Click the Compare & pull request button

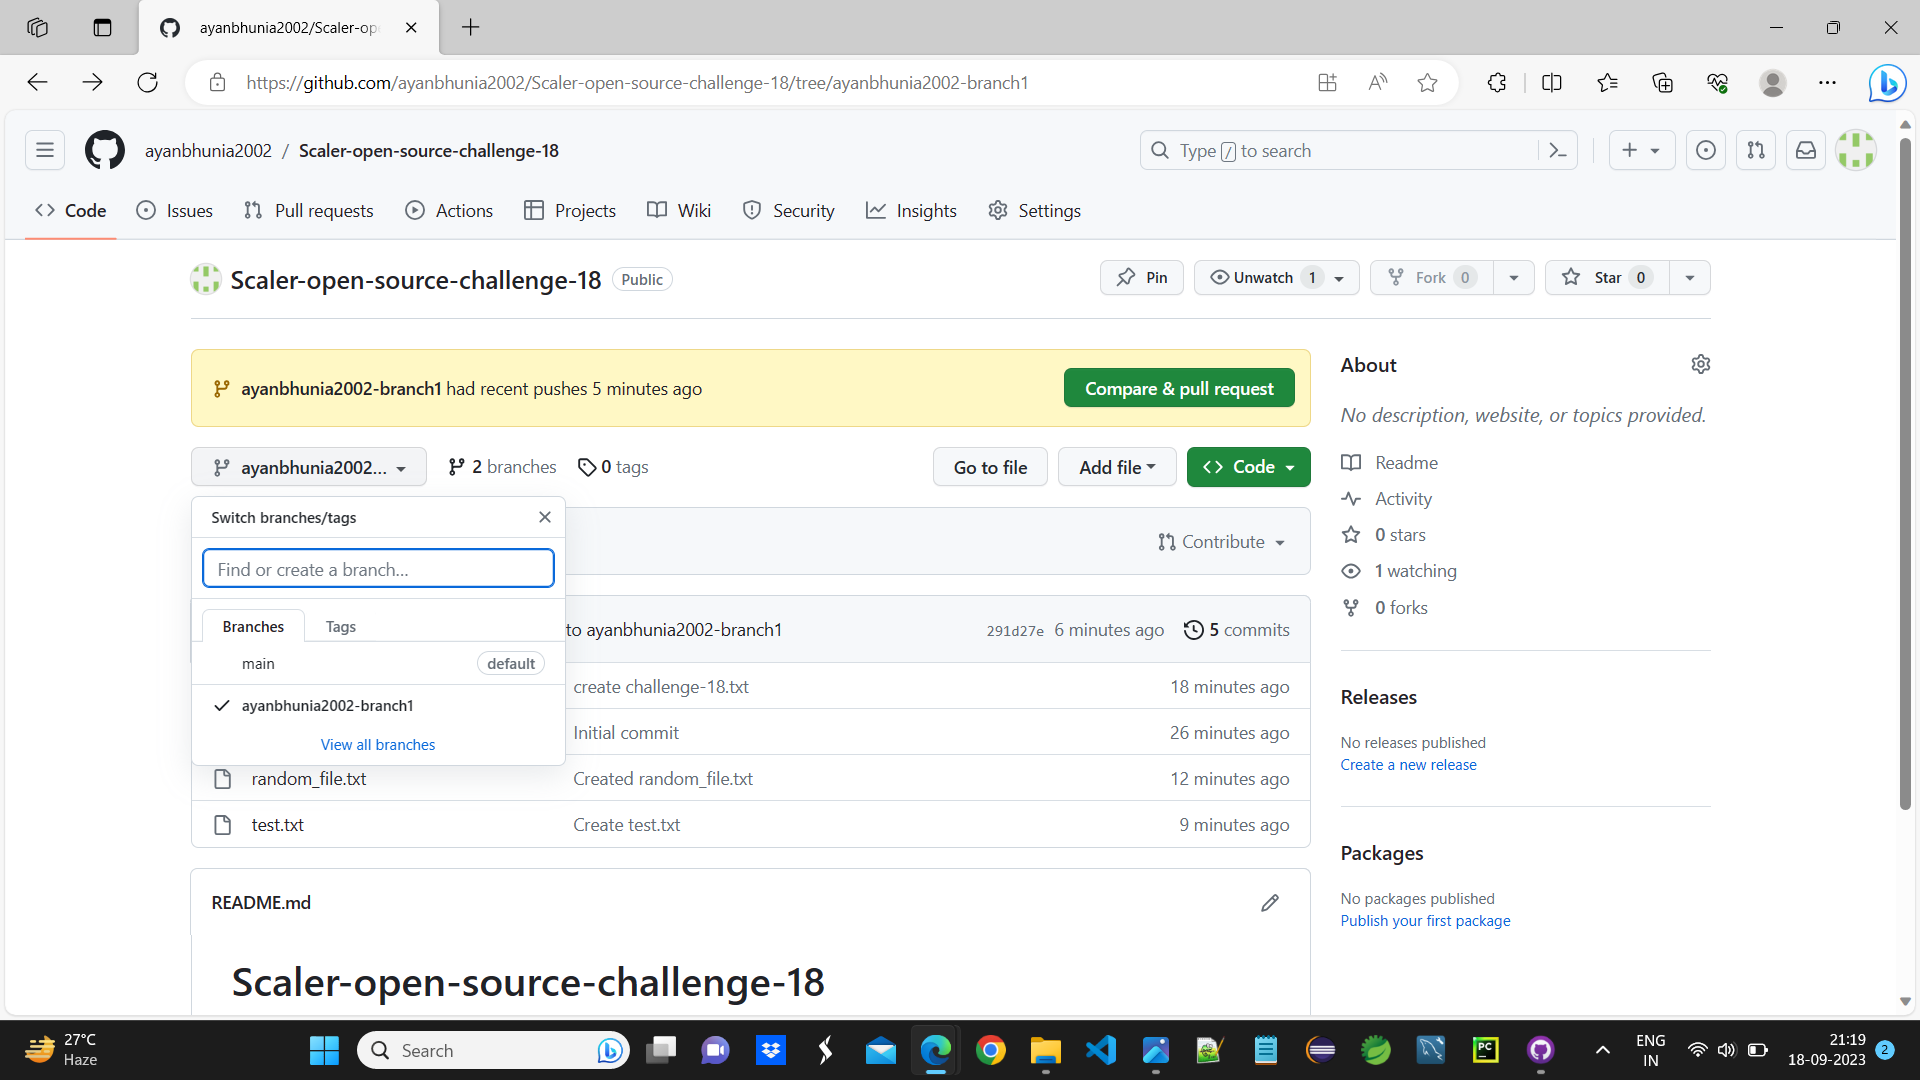[x=1179, y=388]
